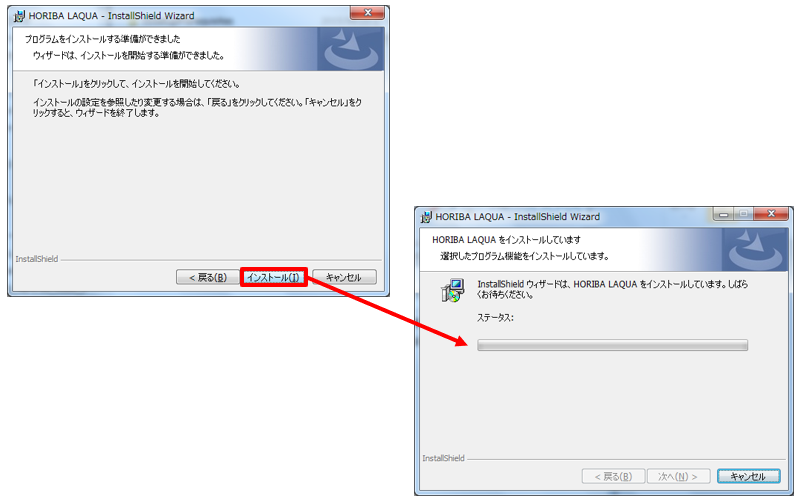The width and height of the screenshot is (796, 499).
Task: Click the InstallShield label in the ready-to-install dialog
Action: pos(37,259)
